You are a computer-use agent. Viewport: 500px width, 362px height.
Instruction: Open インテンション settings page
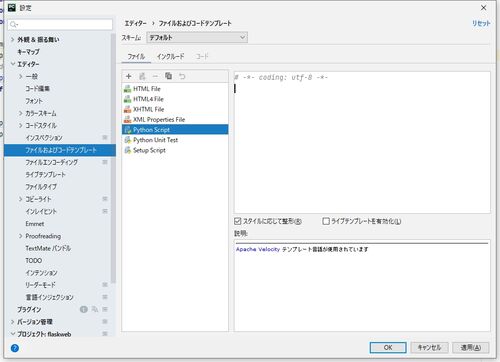[41, 273]
